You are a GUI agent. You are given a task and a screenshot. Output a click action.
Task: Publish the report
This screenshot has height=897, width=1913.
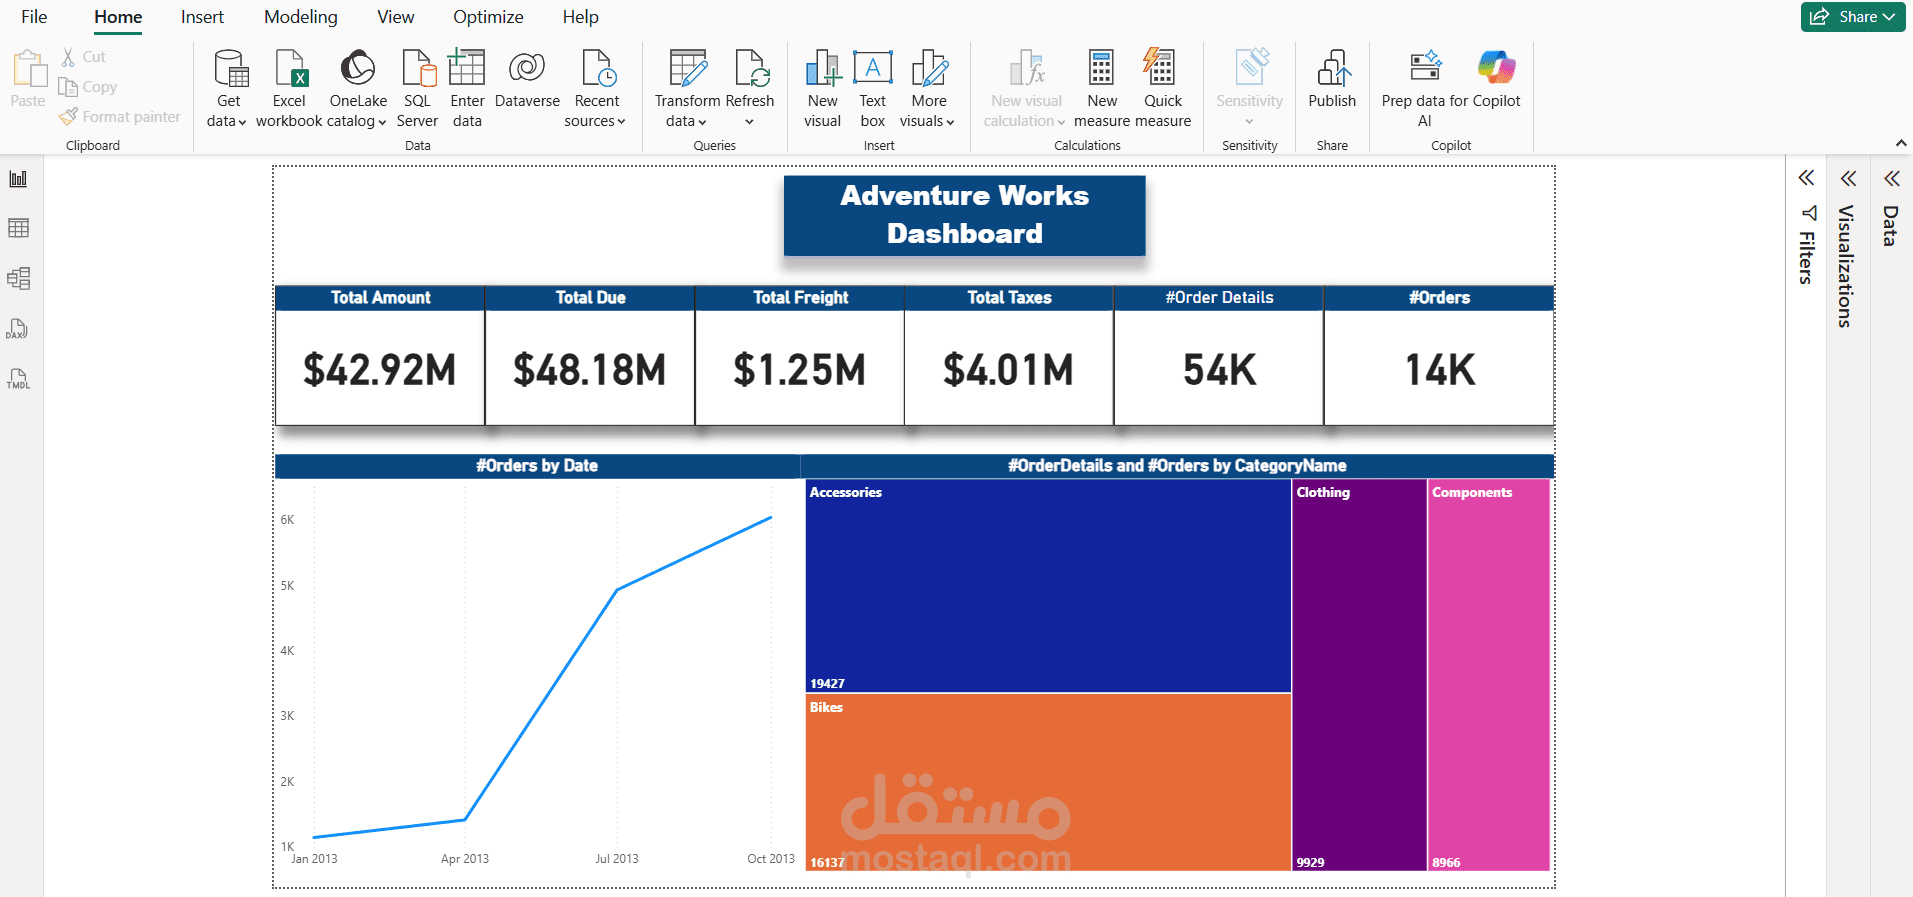coord(1332,78)
